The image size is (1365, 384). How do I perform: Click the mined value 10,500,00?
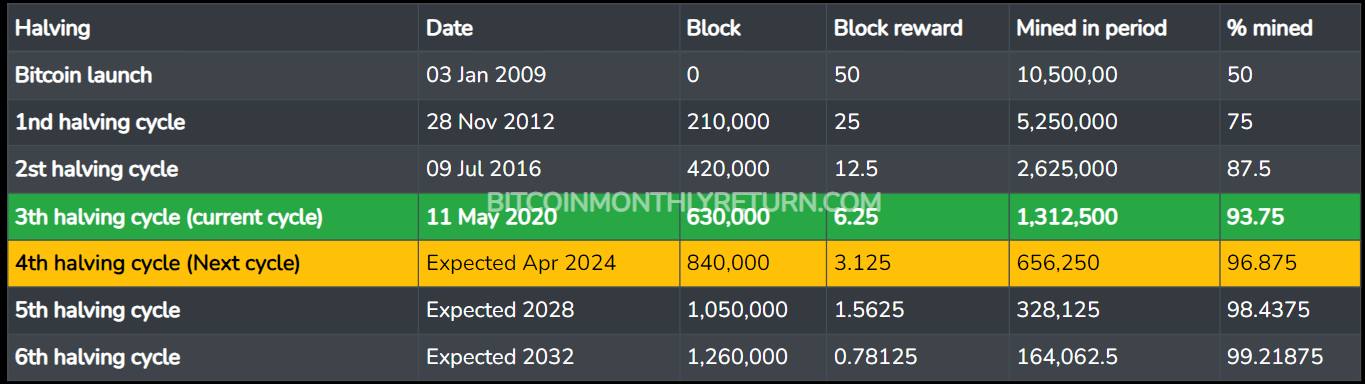click(x=1067, y=75)
